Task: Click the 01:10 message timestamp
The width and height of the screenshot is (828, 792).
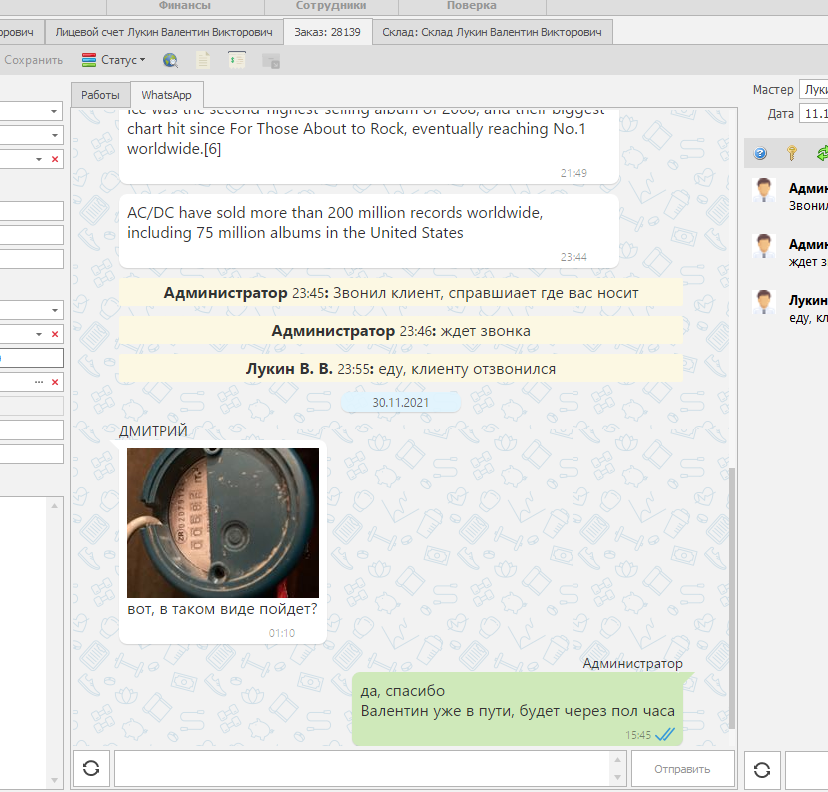Action: pyautogui.click(x=282, y=633)
